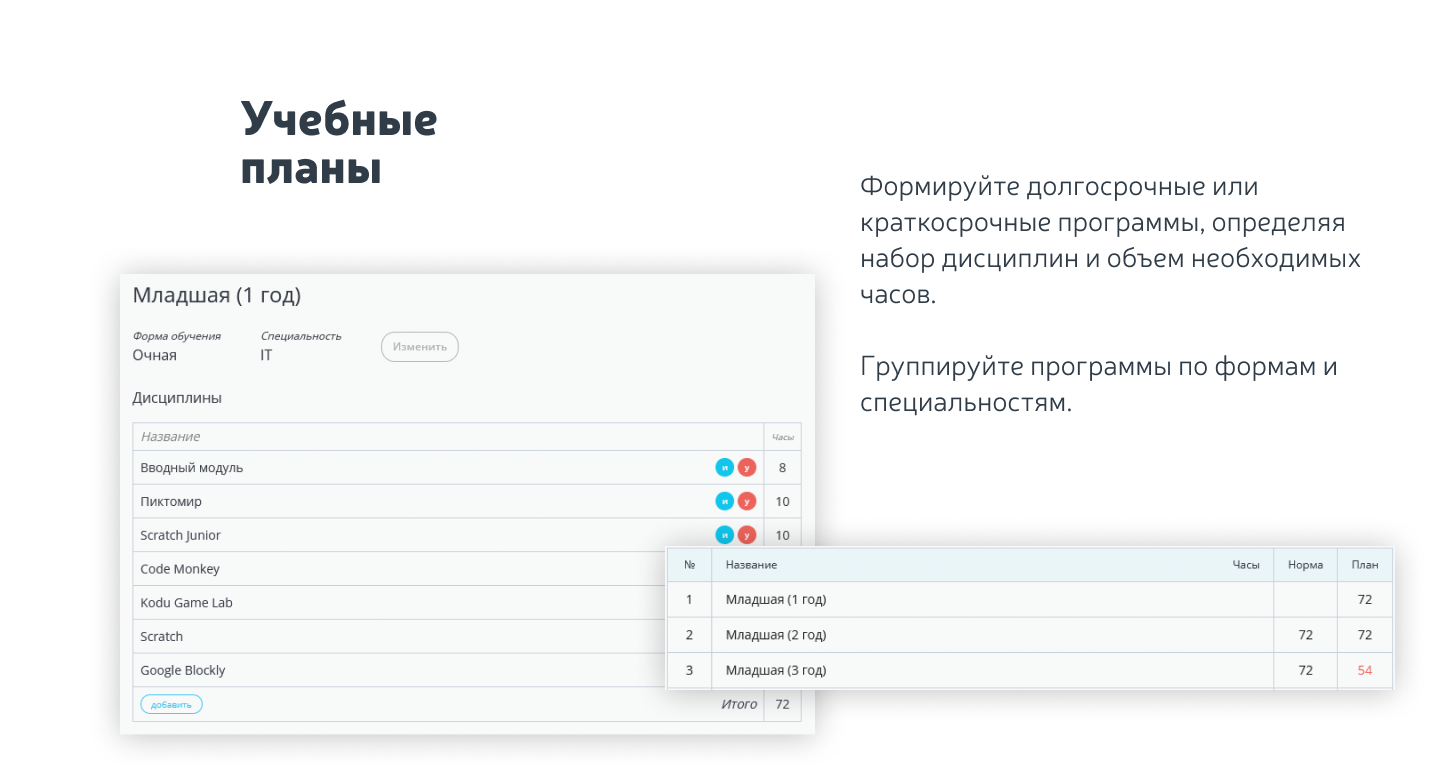Click row number 2 in the plans table
This screenshot has width=1440, height=780.
[689, 635]
